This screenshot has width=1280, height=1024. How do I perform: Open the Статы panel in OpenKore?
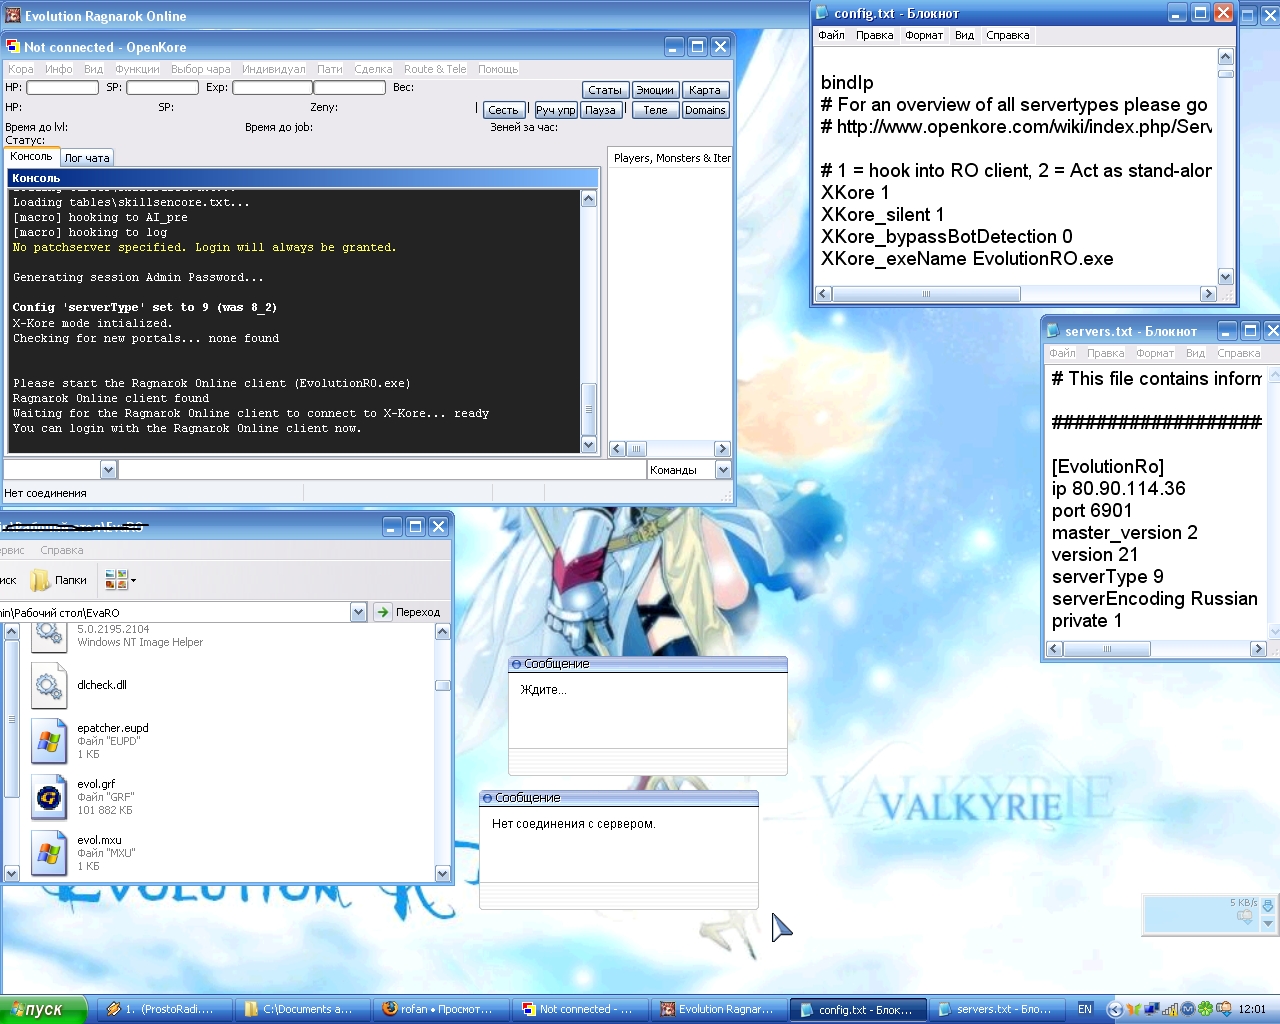tap(604, 90)
